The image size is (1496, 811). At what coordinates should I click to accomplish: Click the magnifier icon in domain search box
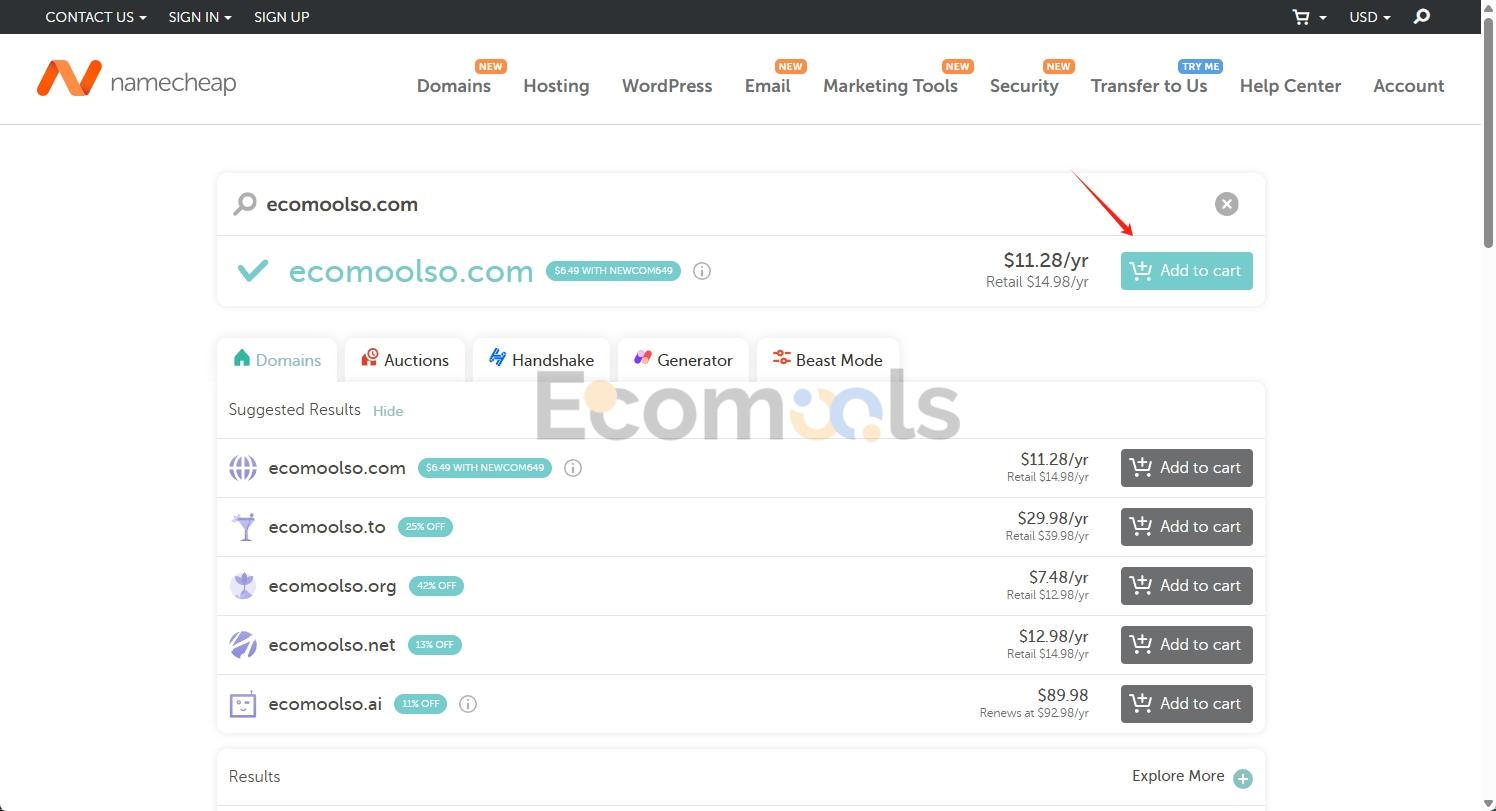click(x=244, y=204)
